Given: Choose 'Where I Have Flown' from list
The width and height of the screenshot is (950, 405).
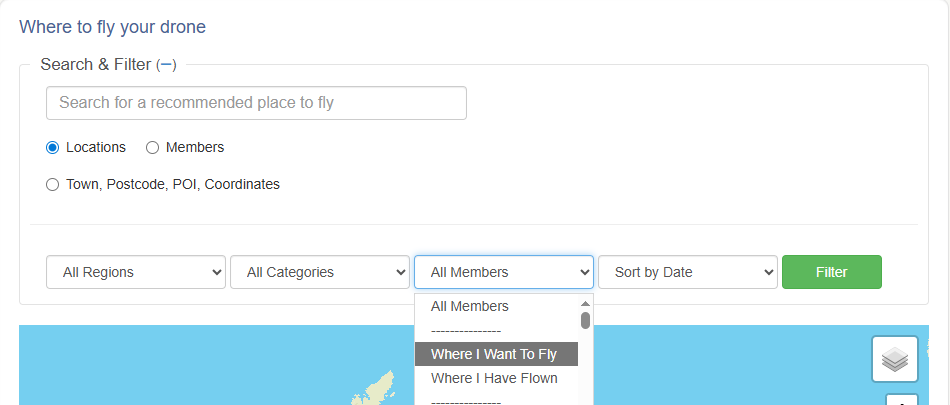Looking at the screenshot, I should 494,378.
